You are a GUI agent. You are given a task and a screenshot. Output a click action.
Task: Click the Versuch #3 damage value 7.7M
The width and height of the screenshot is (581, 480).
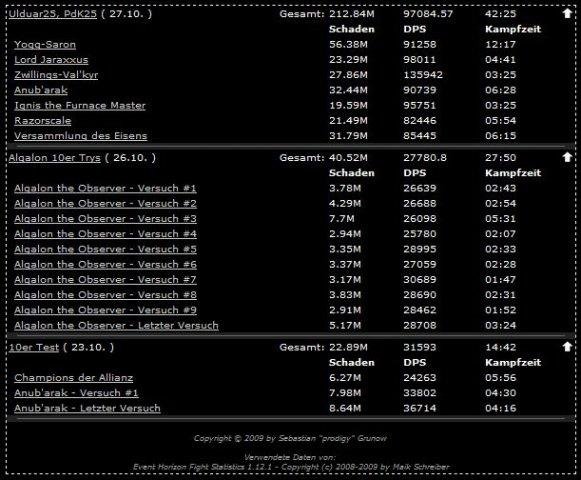[x=341, y=219]
